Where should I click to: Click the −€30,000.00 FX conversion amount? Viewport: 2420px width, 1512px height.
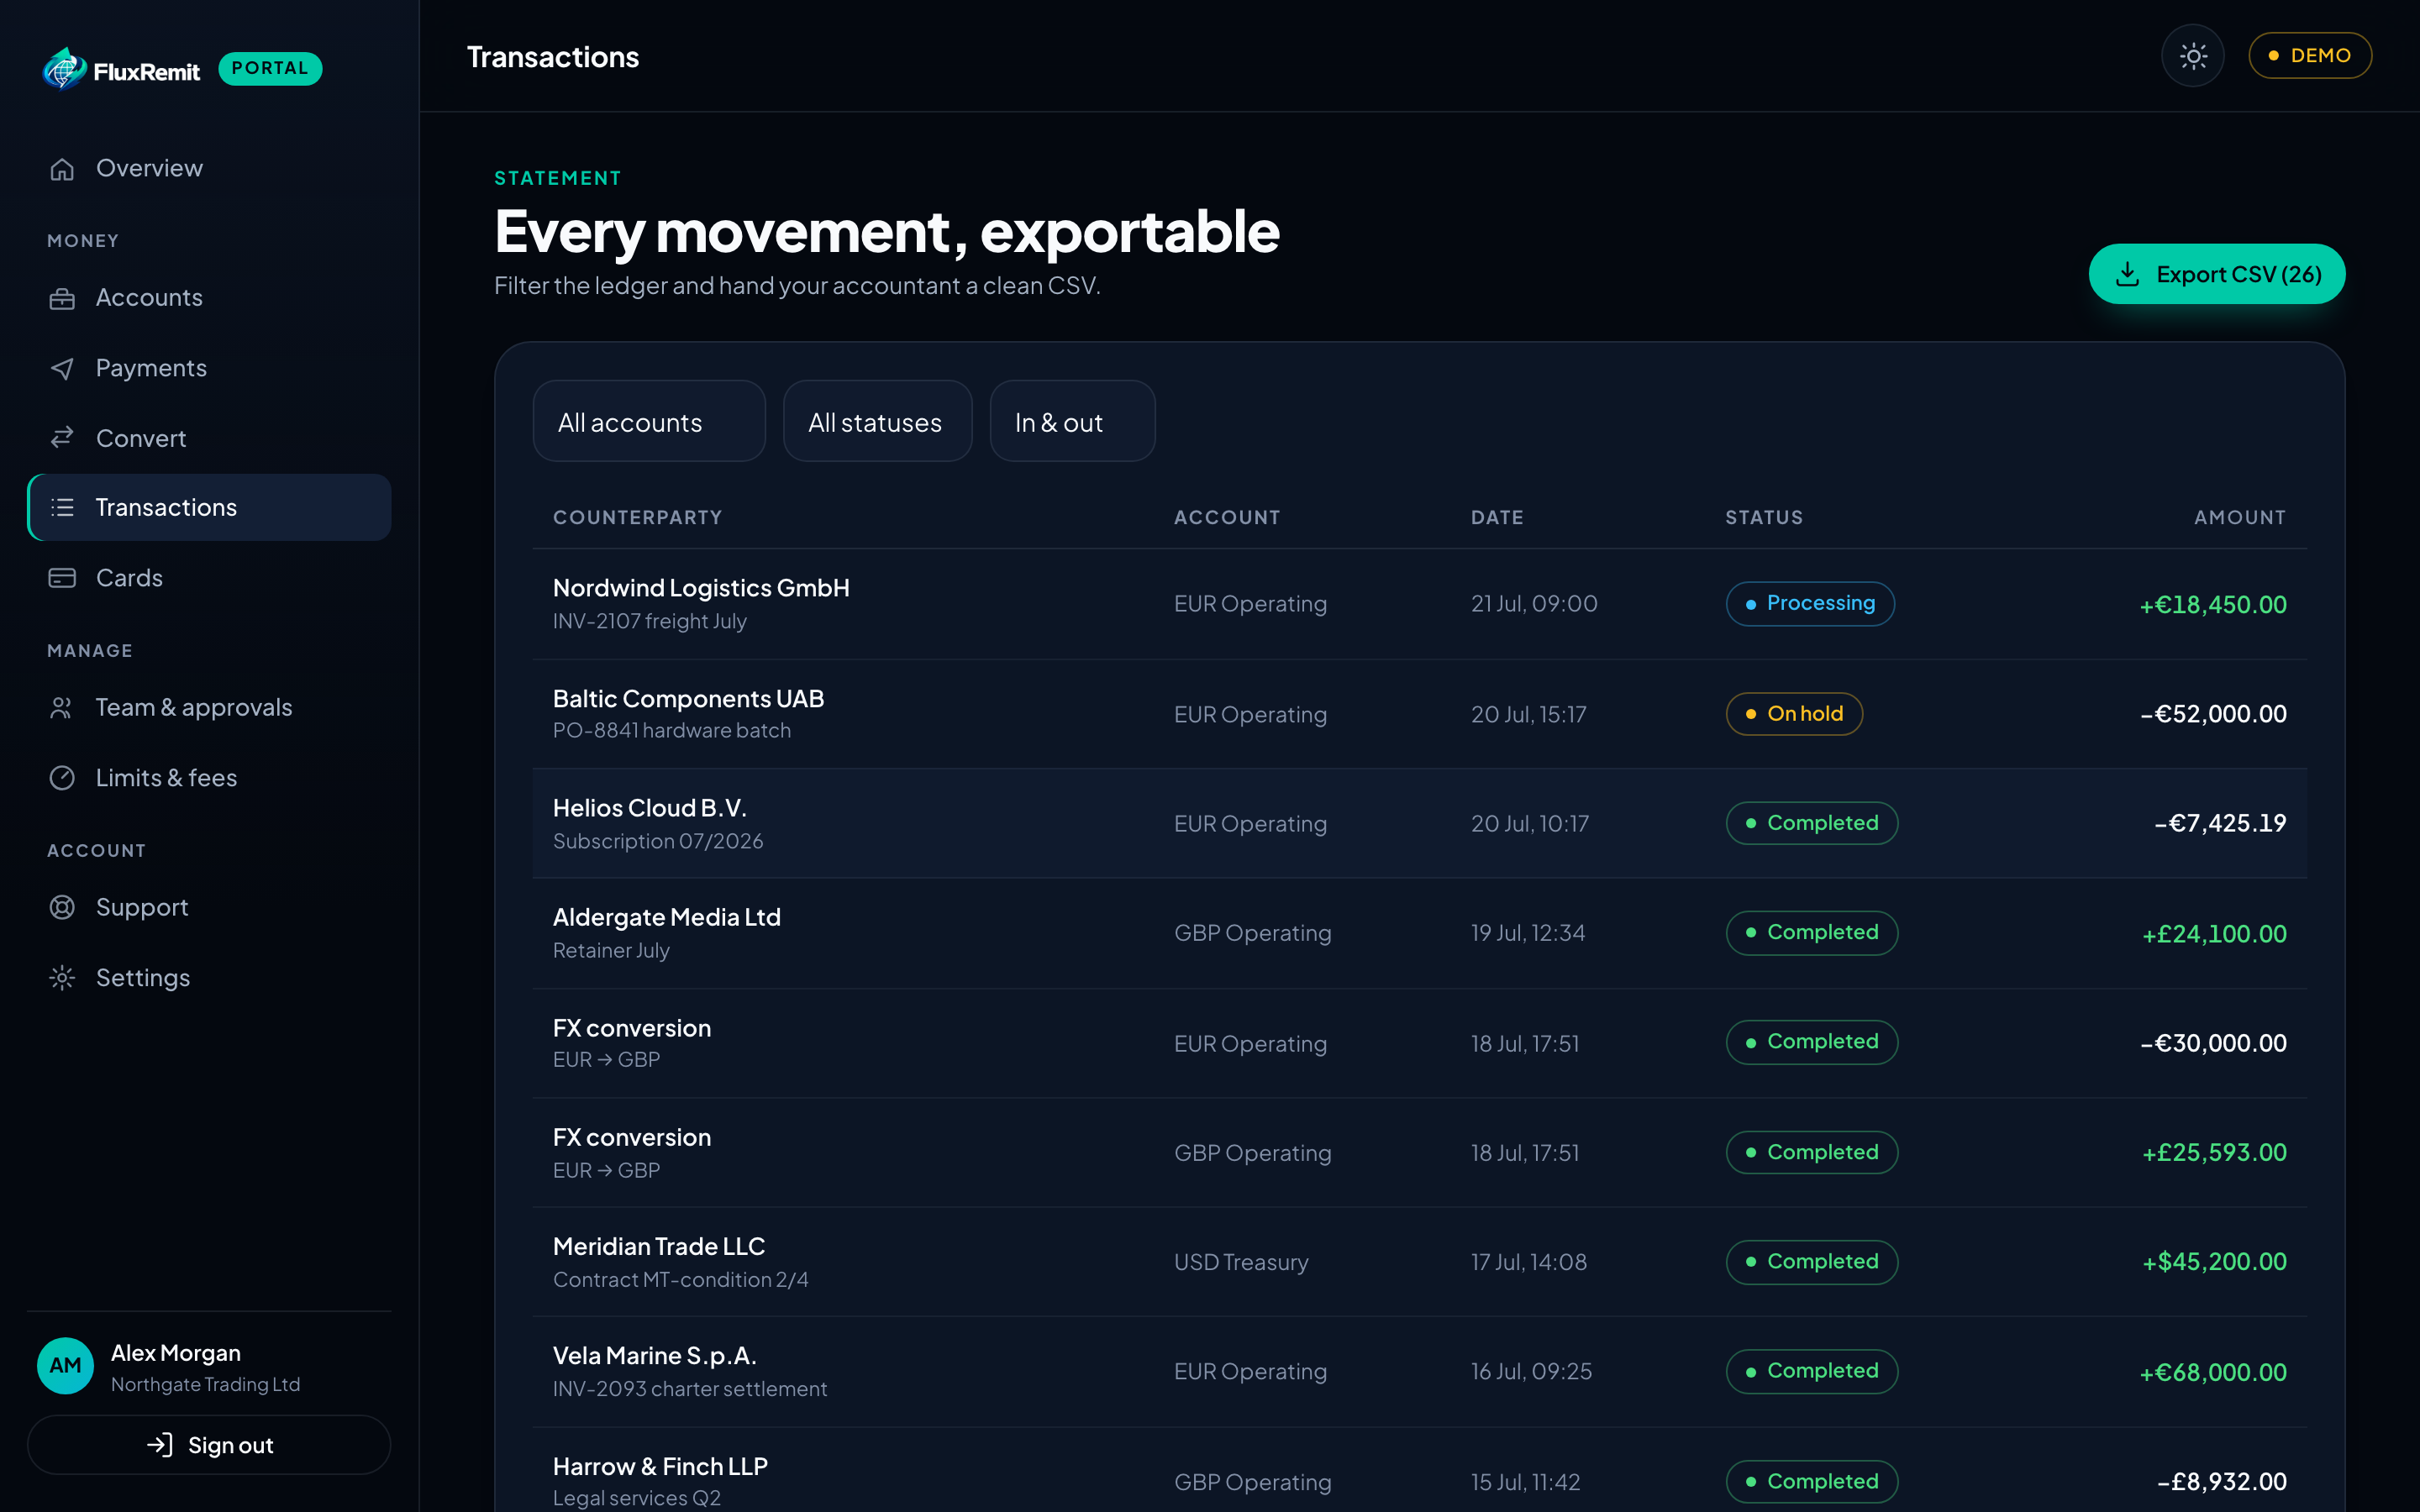(2212, 1043)
